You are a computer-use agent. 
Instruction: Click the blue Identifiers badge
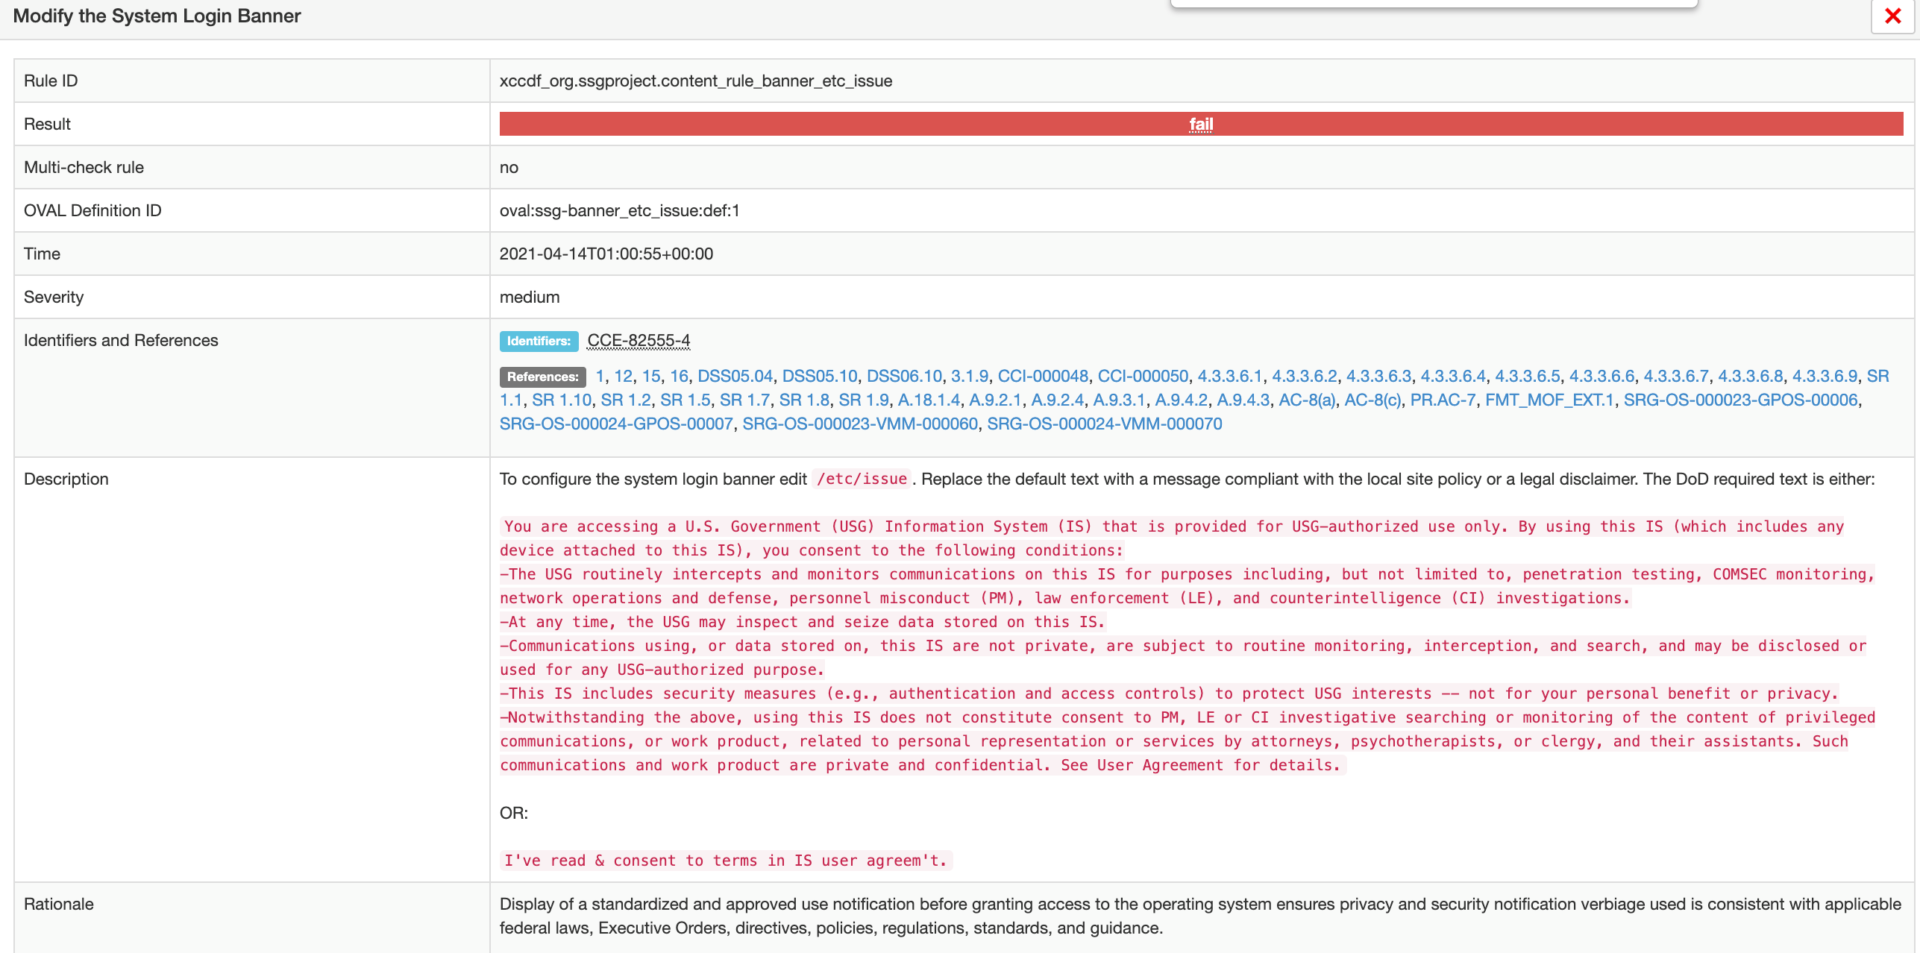coord(539,341)
